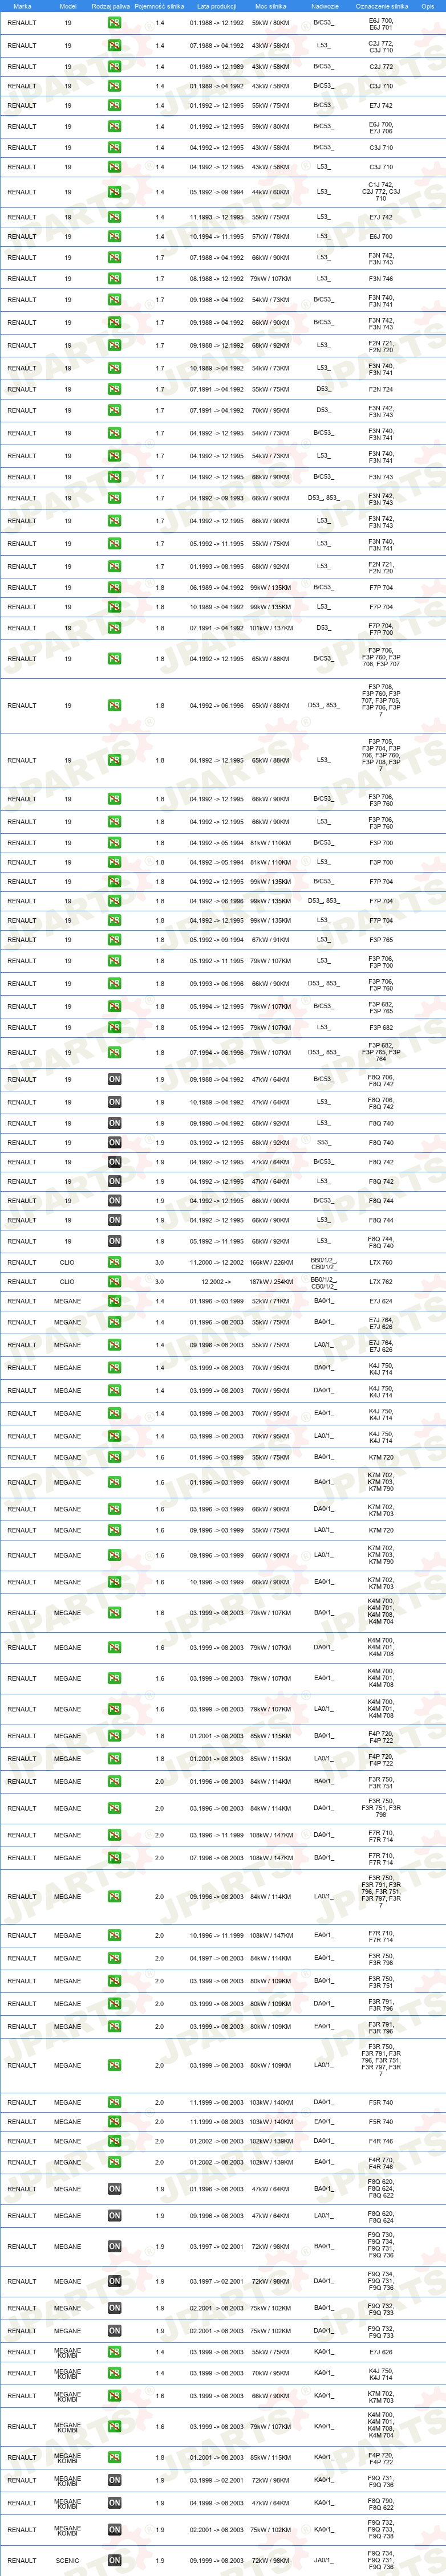Click the Nadwozie column header
446x2576 pixels.
[325, 6]
